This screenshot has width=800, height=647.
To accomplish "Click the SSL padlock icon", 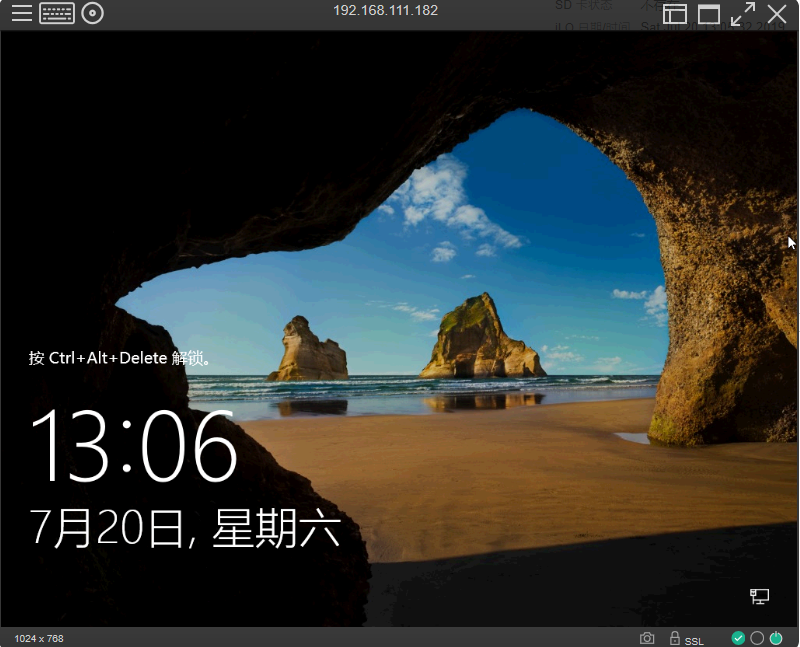I will (x=674, y=638).
